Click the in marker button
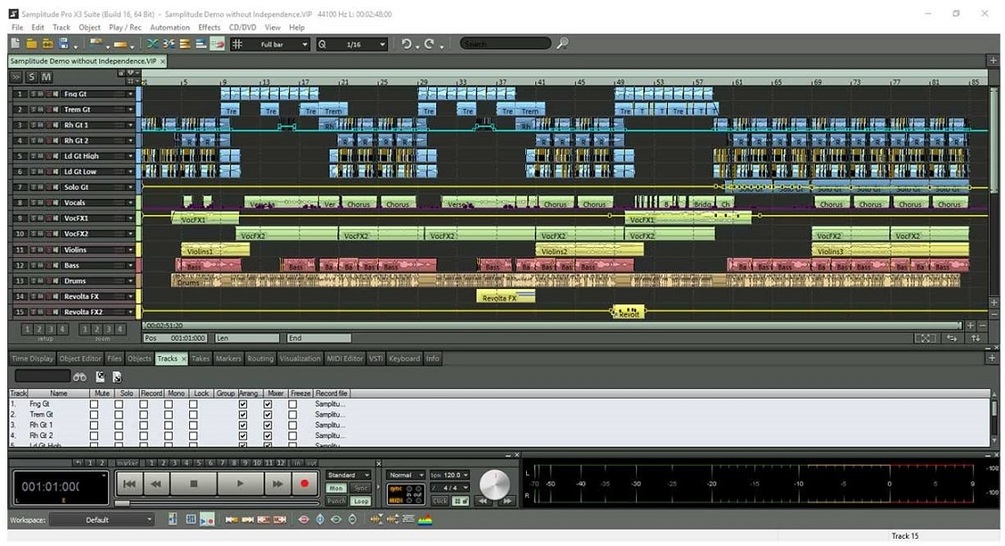Viewport: 1005px width, 546px height. [x=297, y=462]
